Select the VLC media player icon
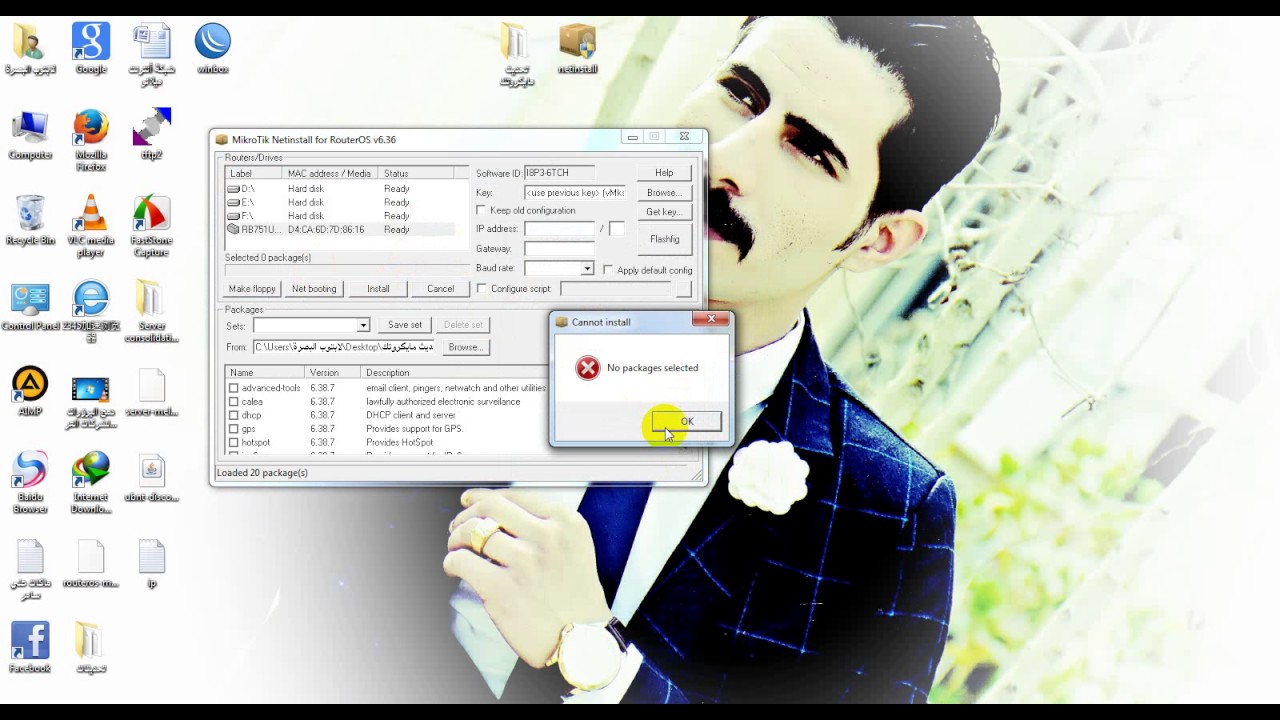1280x720 pixels. (91, 226)
